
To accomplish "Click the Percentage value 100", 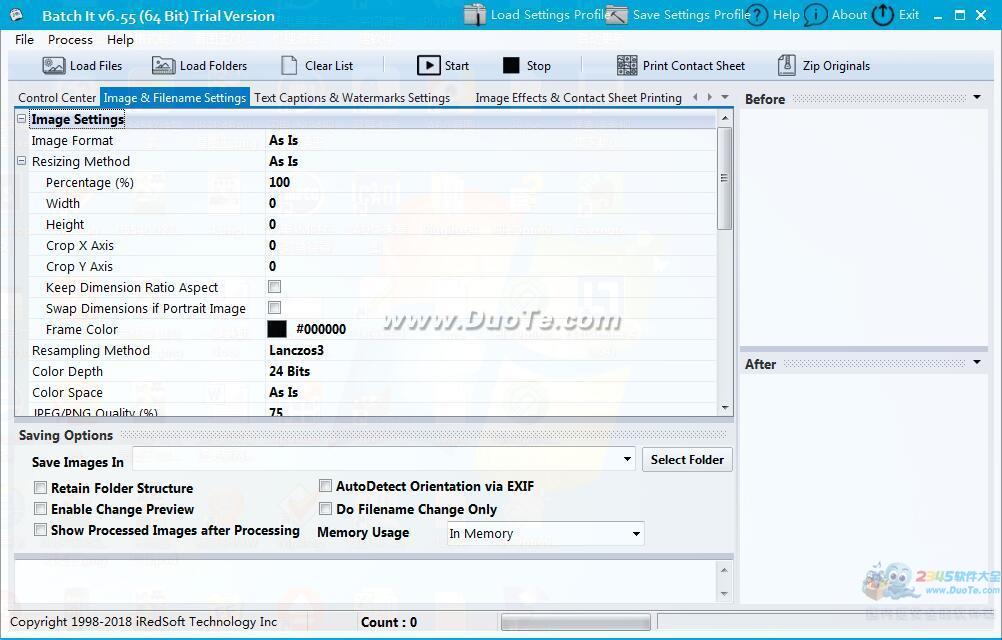I will tap(279, 182).
